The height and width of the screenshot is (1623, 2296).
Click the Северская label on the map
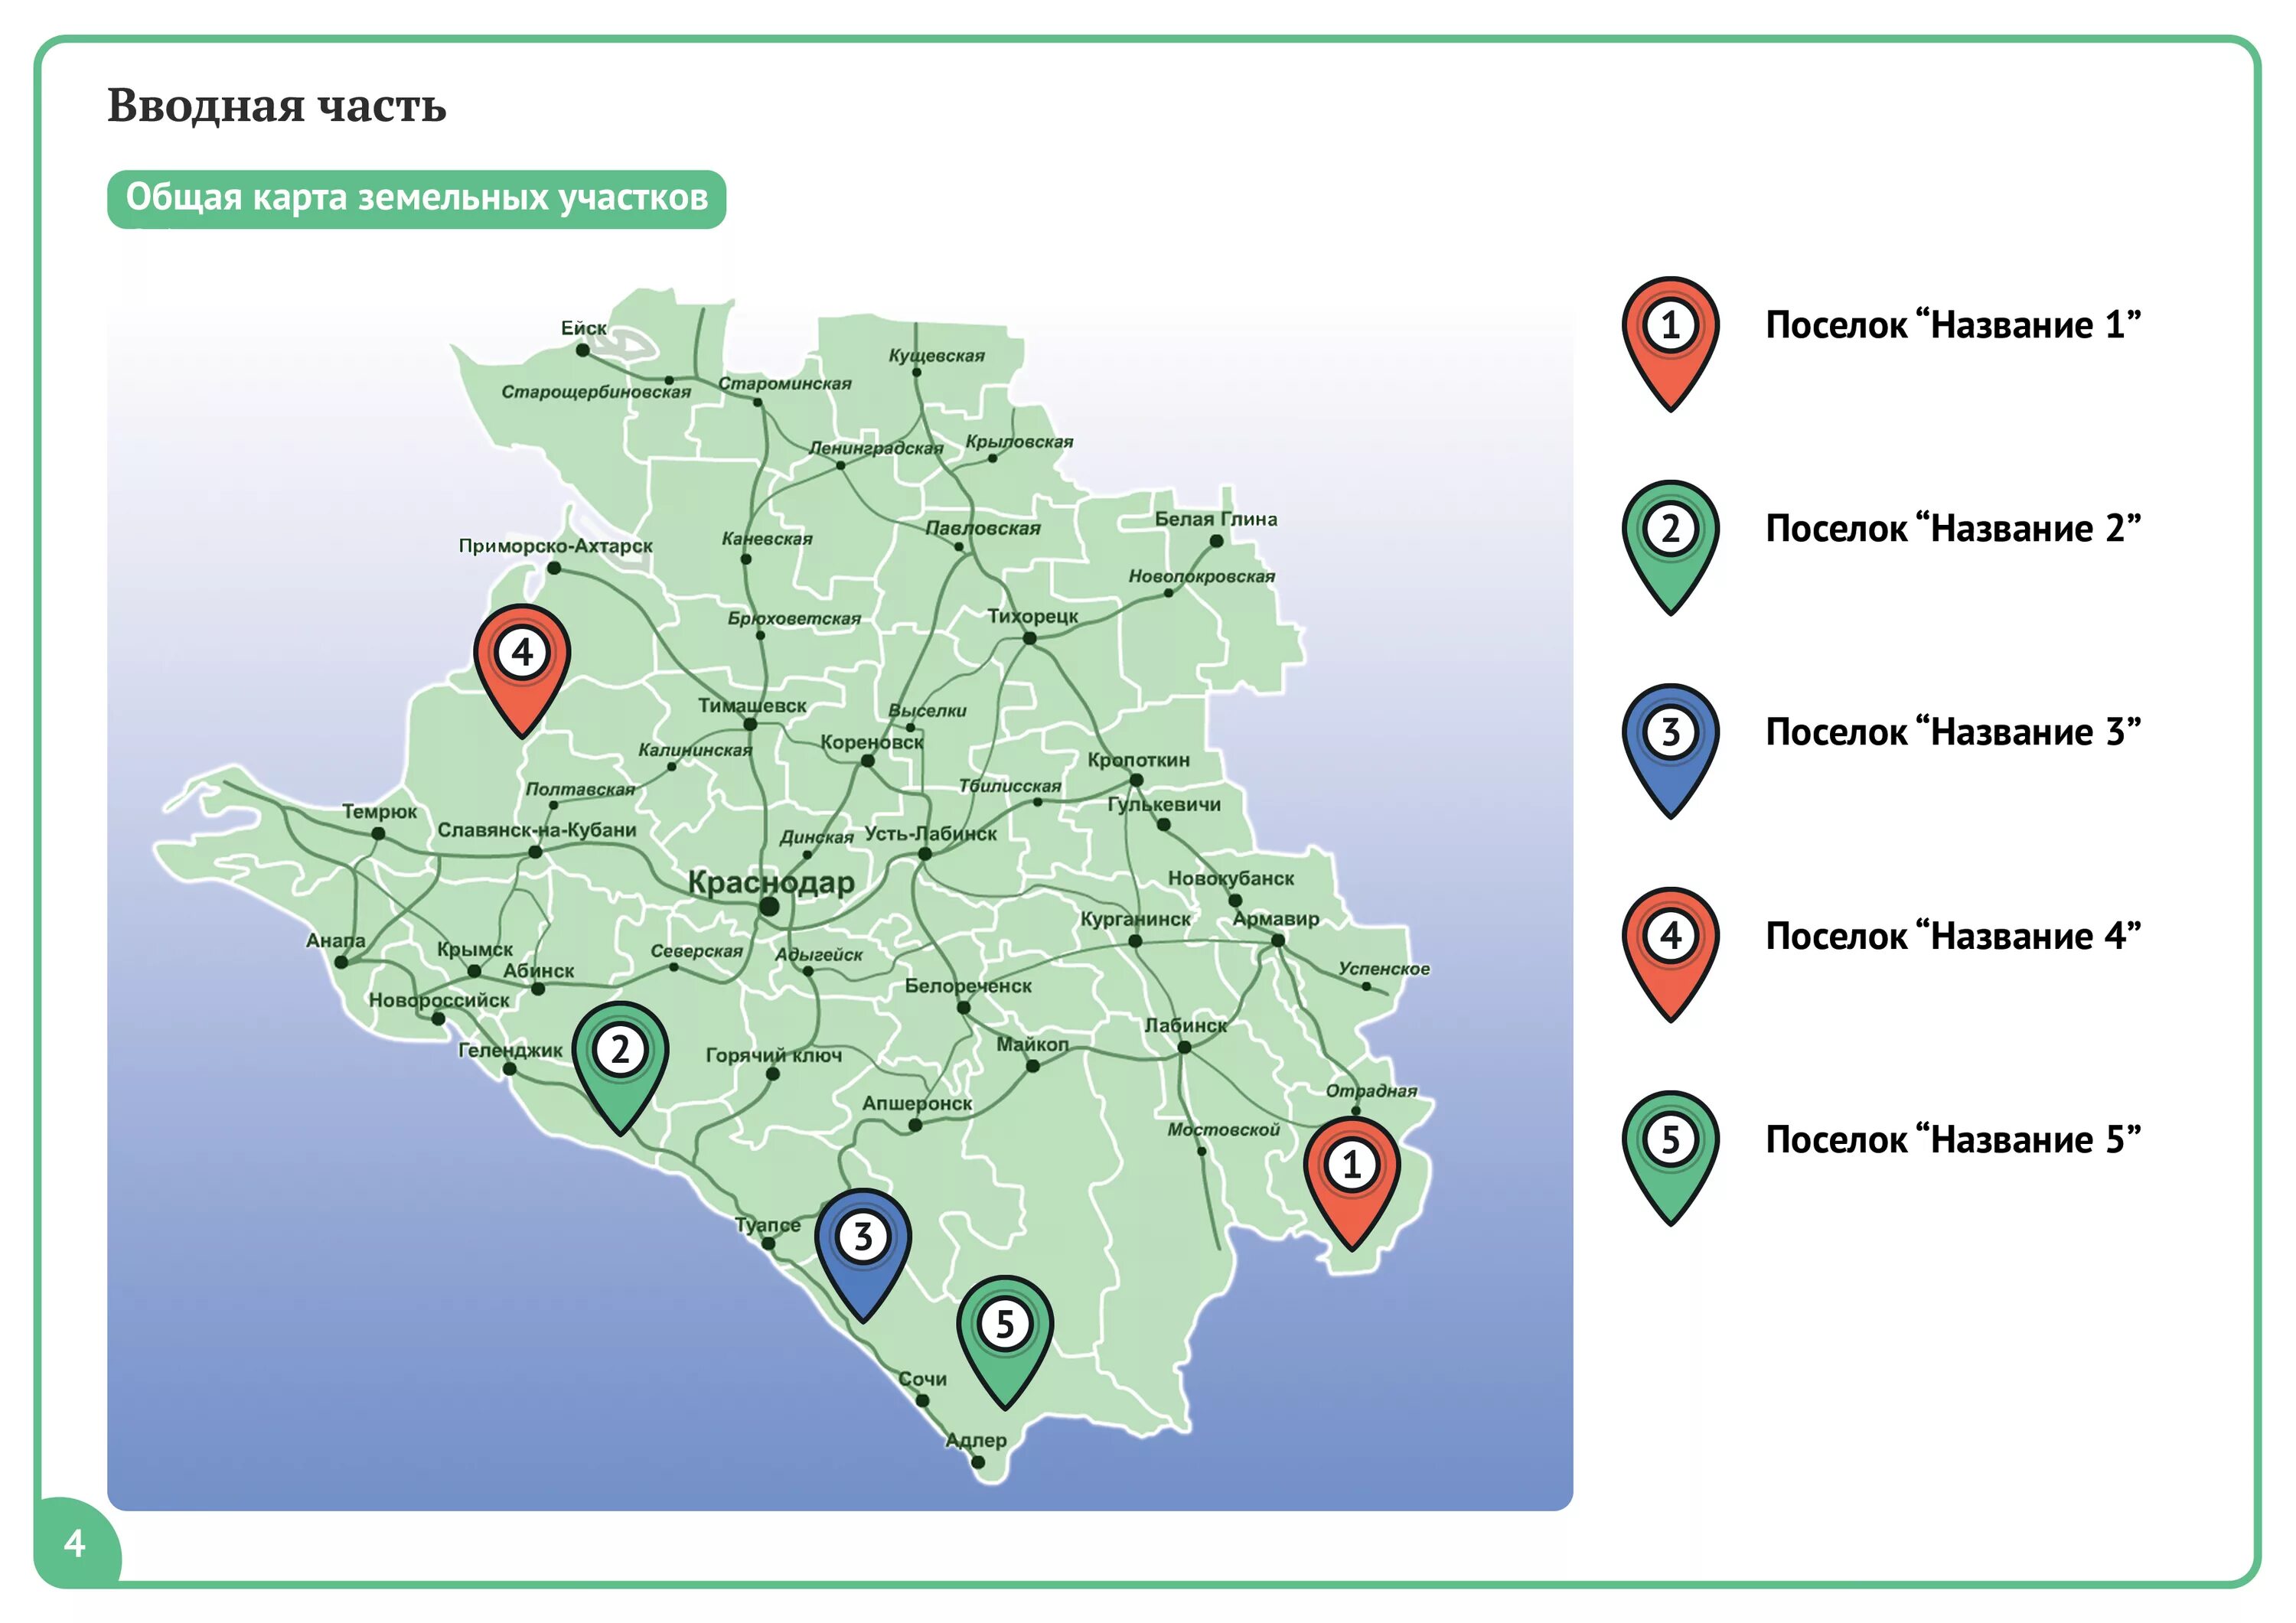point(697,952)
